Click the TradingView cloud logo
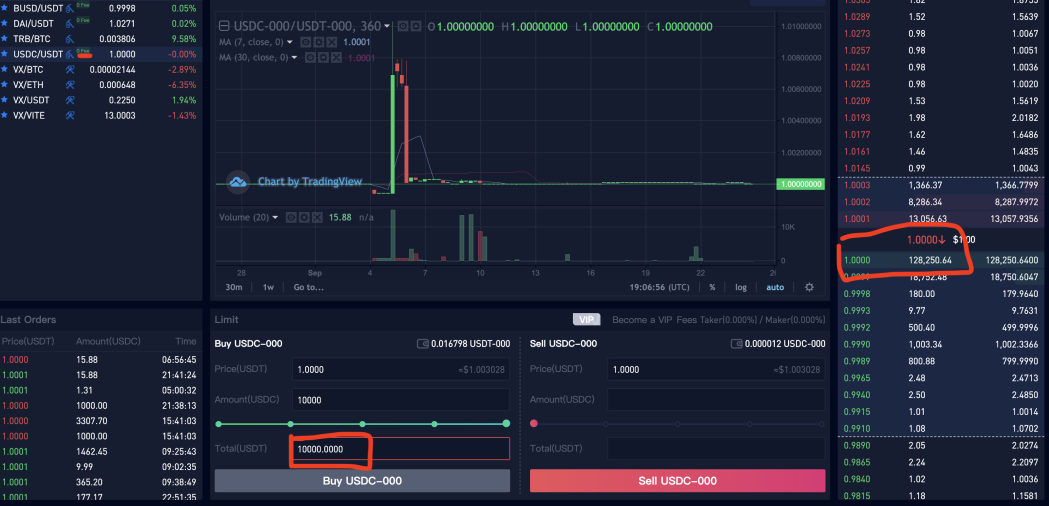 (x=238, y=181)
